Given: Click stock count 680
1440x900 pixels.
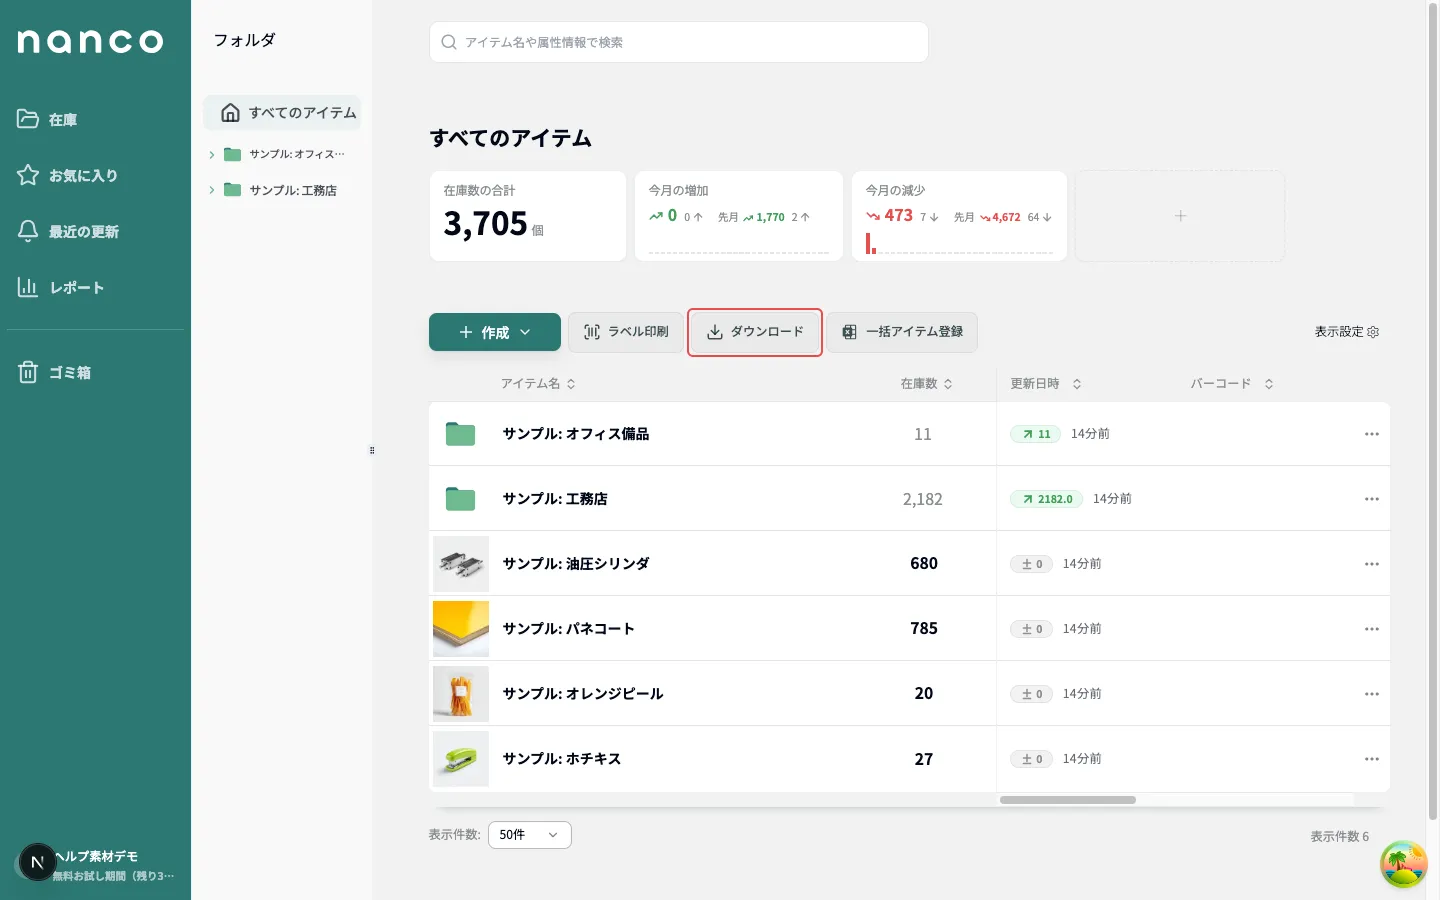Looking at the screenshot, I should (924, 564).
